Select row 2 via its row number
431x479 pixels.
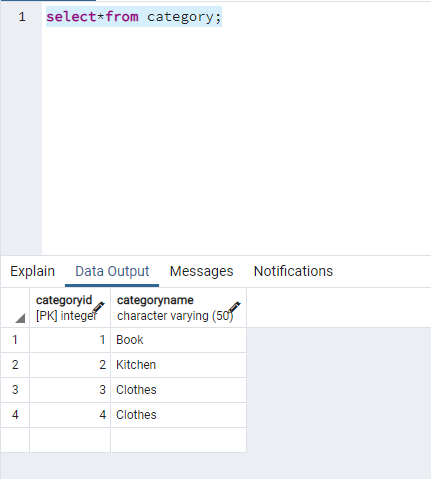point(15,365)
